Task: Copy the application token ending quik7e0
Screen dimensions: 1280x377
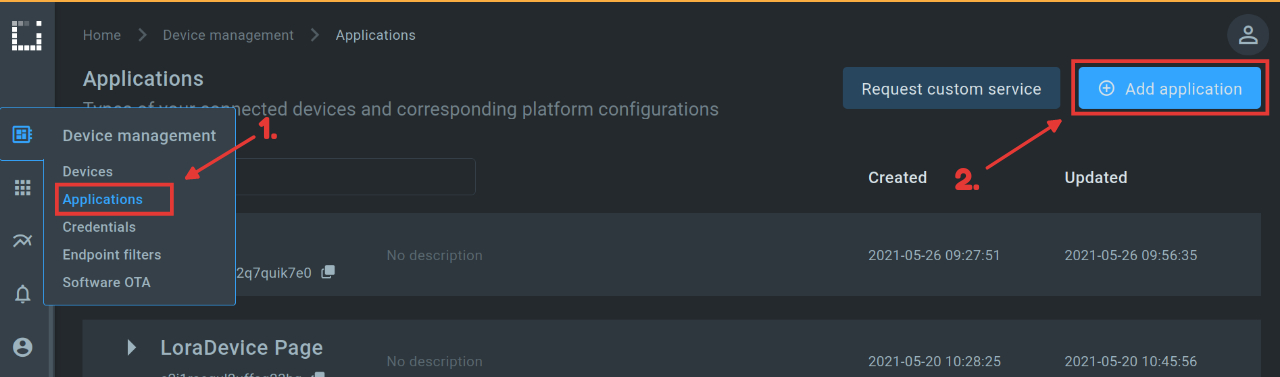Action: 328,272
